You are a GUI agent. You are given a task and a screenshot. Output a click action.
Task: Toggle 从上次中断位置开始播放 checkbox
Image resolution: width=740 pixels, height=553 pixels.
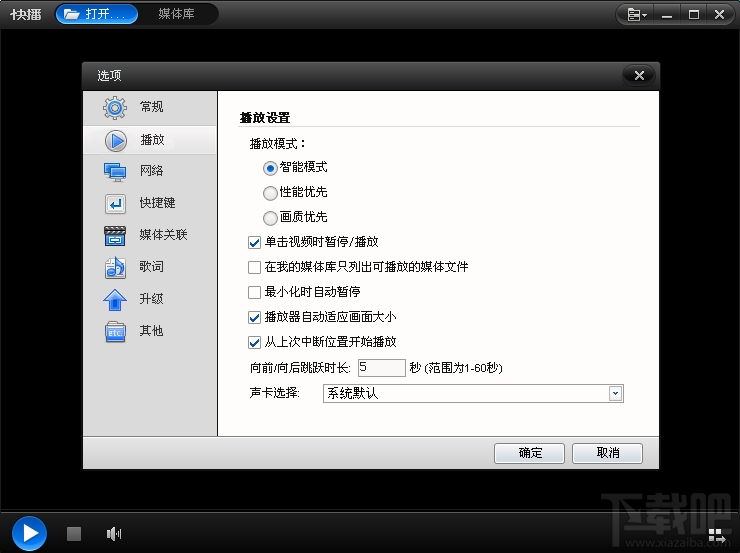(x=254, y=343)
